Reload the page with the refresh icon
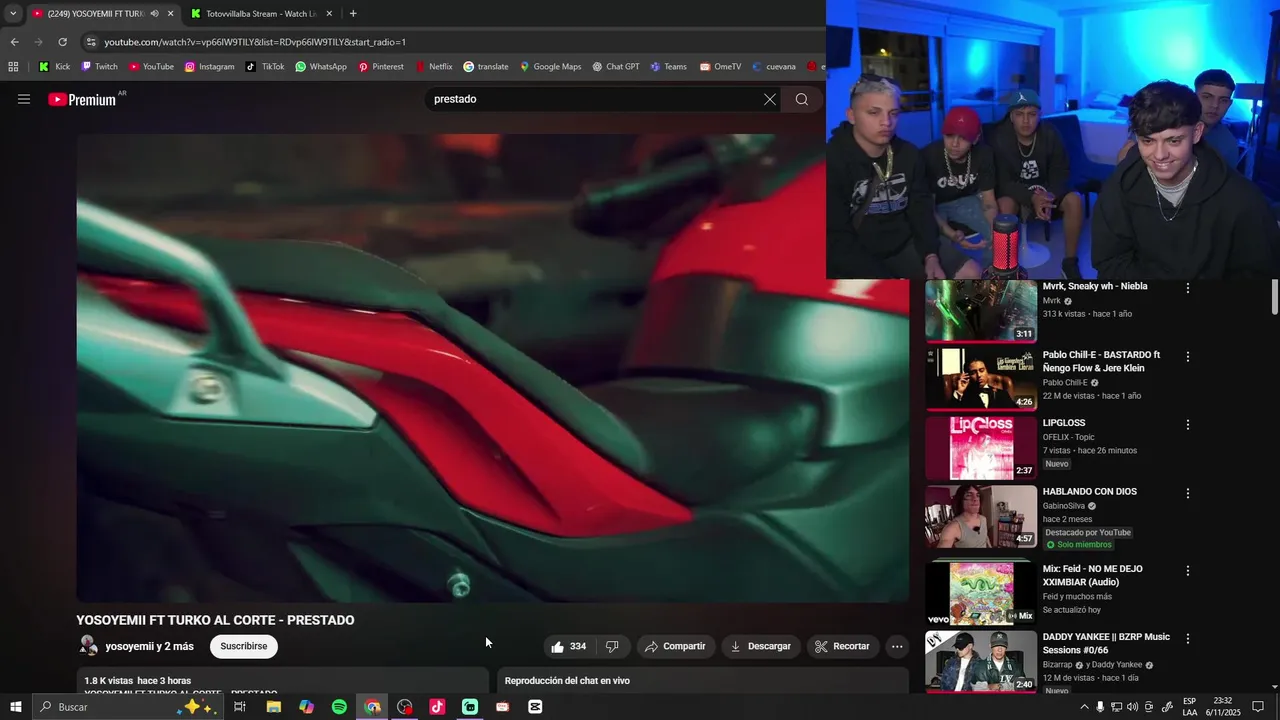Image resolution: width=1280 pixels, height=720 pixels. (x=62, y=42)
